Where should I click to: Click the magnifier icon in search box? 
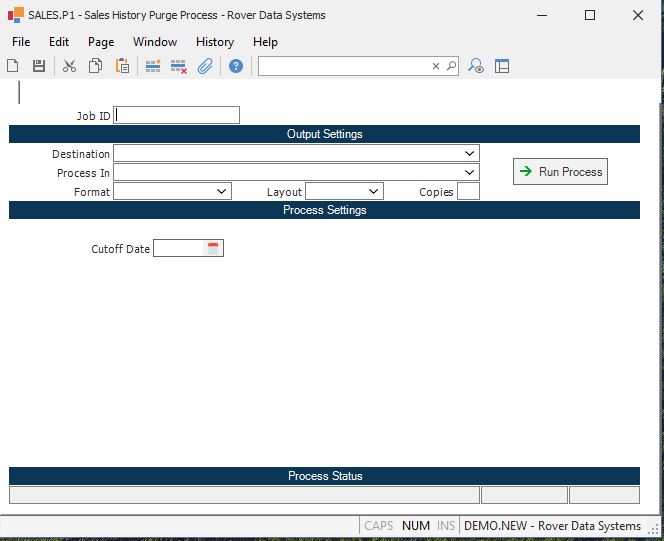(x=451, y=66)
